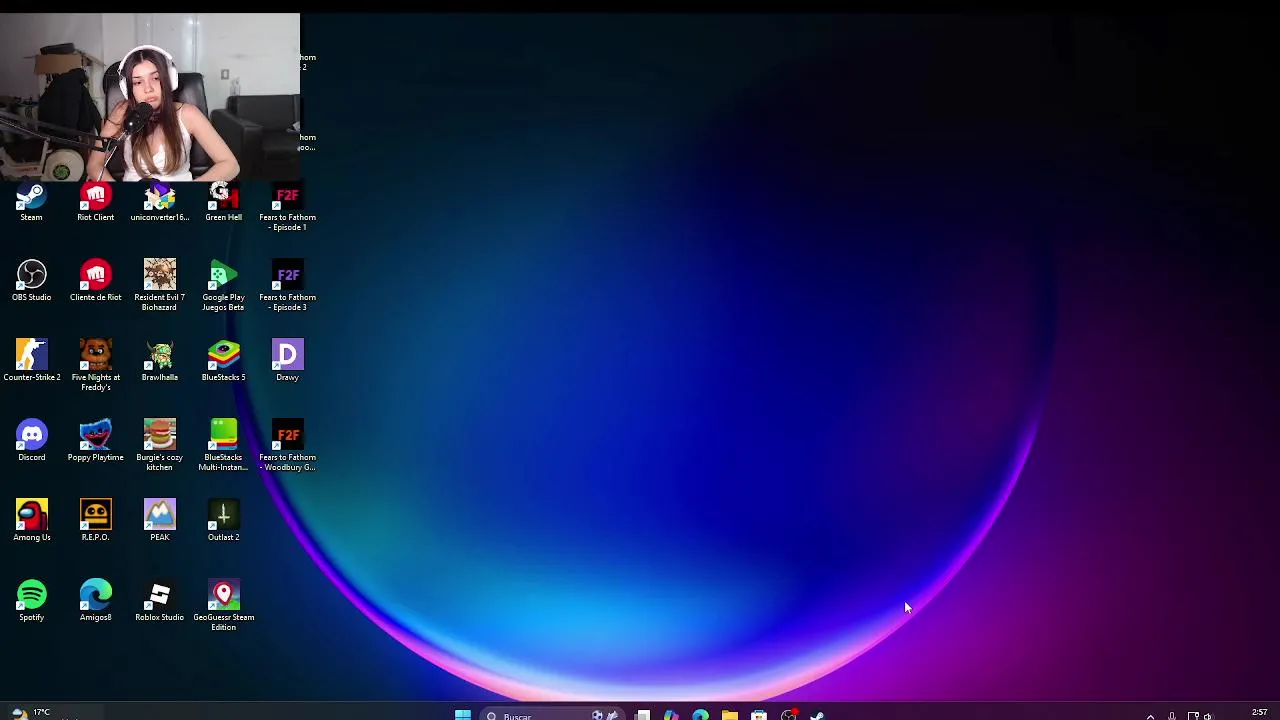Select the Roblox Studio icon
The width and height of the screenshot is (1280, 720).
pyautogui.click(x=159, y=601)
